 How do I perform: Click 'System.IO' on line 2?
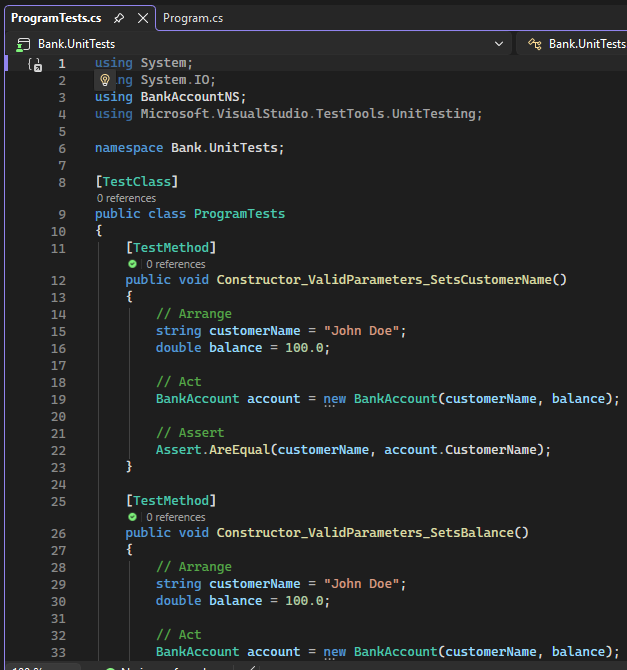(x=175, y=80)
